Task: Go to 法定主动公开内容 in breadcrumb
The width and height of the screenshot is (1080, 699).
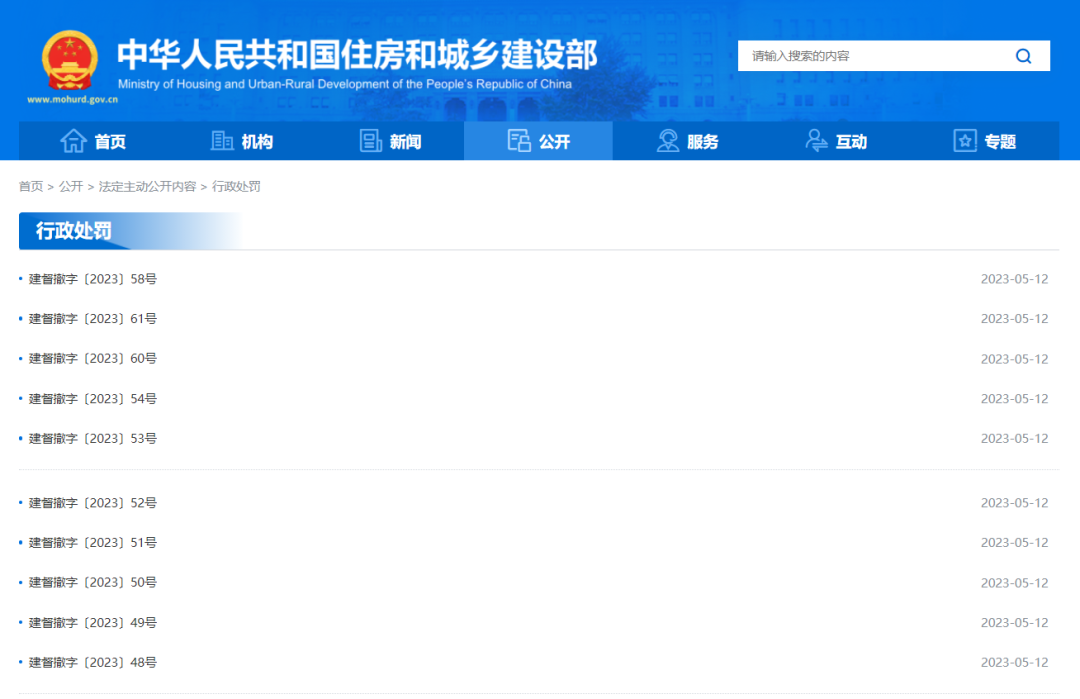Action: [147, 187]
